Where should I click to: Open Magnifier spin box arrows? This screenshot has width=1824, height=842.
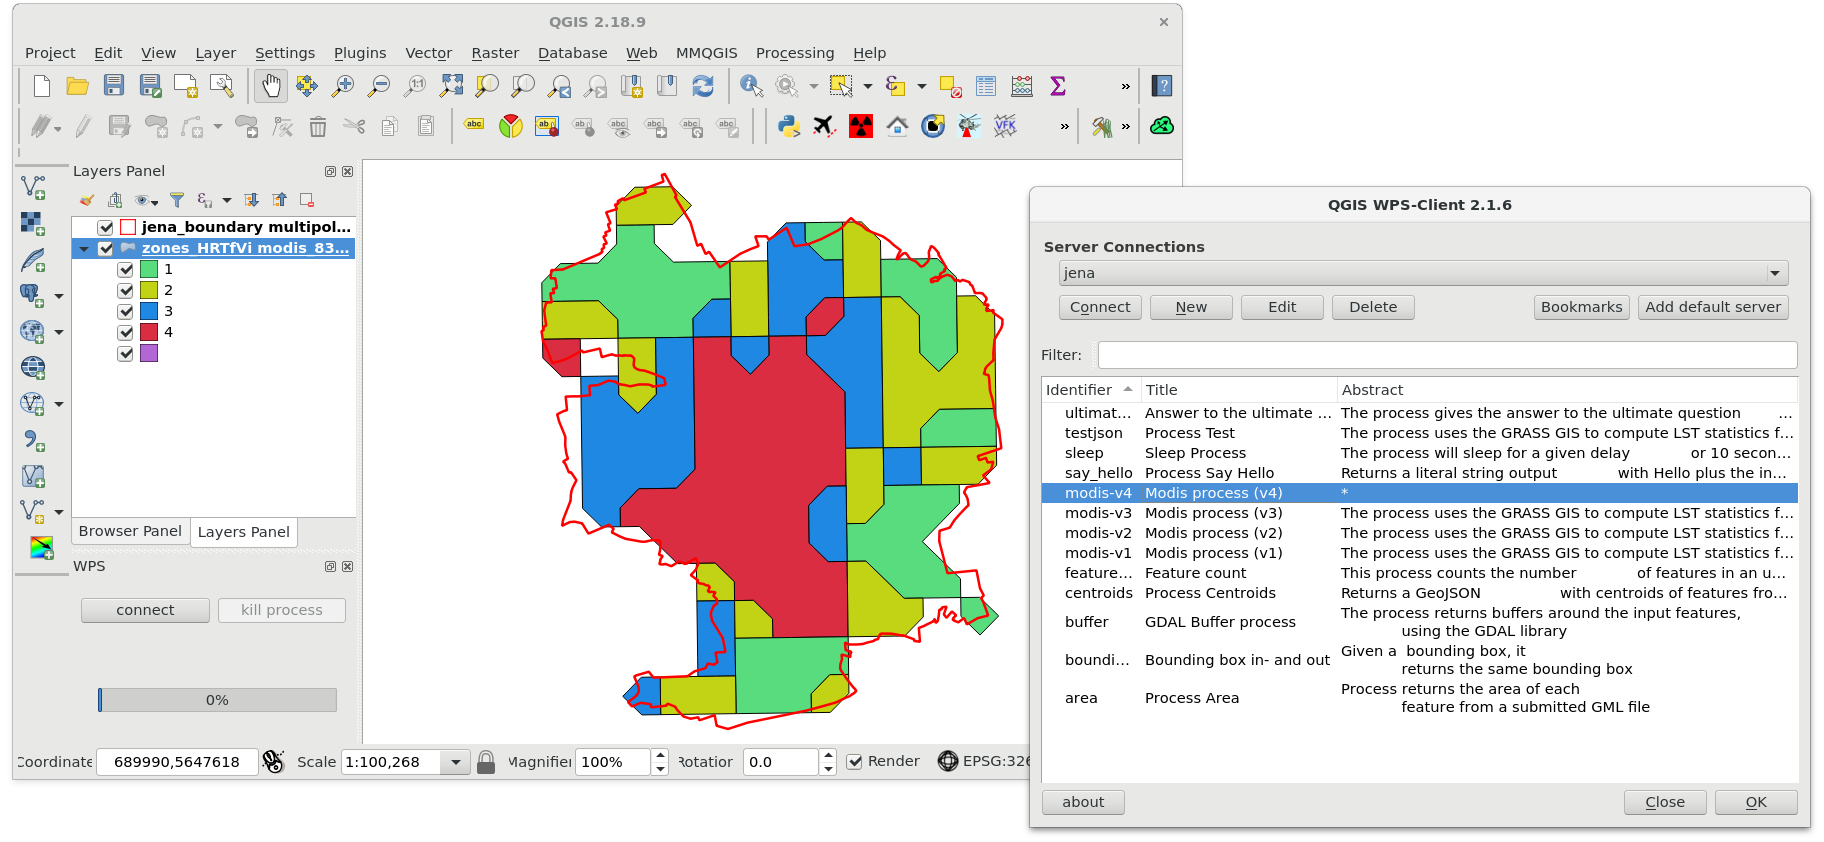pyautogui.click(x=660, y=762)
